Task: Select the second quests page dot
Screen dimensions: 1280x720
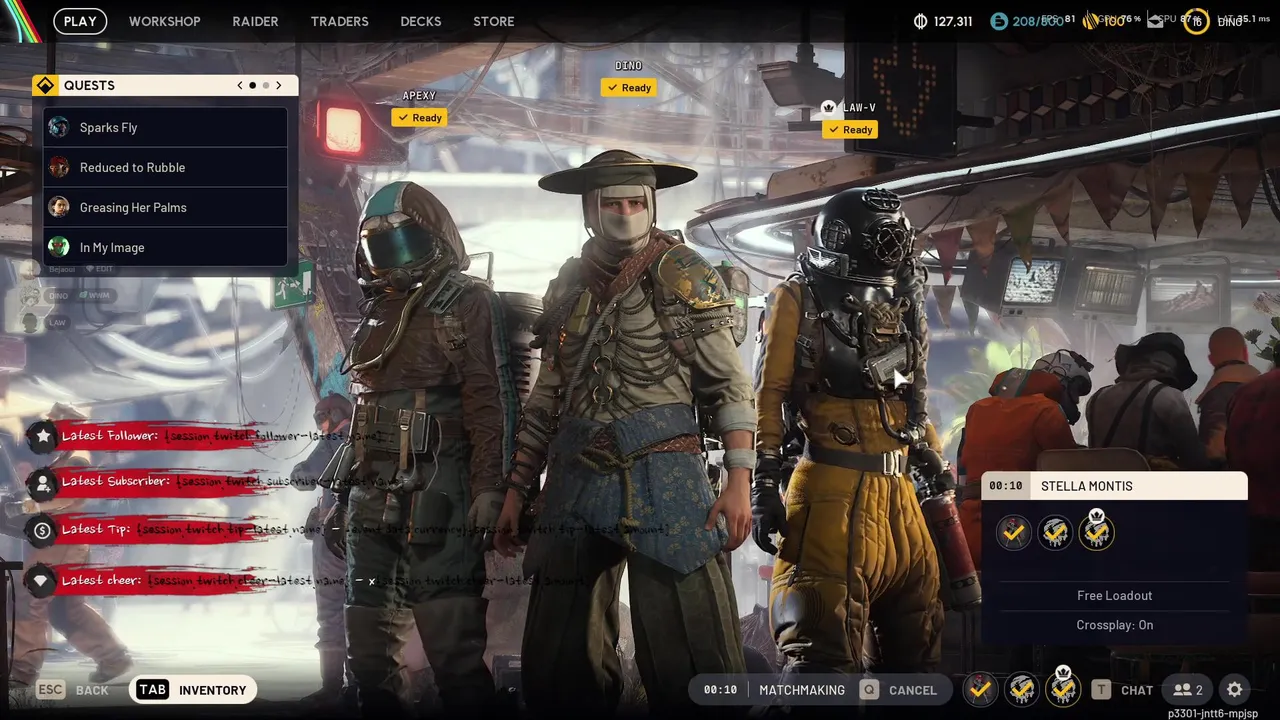Action: pos(265,85)
